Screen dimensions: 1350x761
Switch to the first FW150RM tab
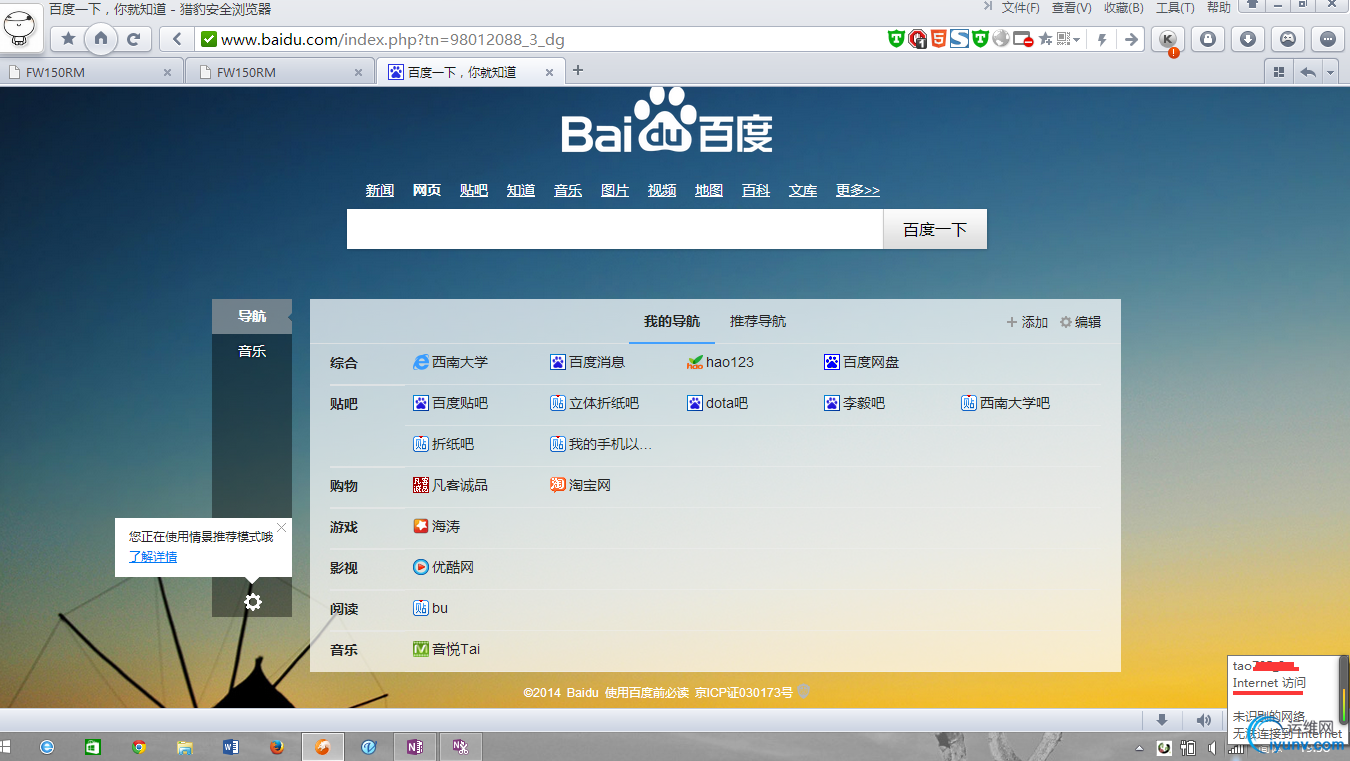92,72
